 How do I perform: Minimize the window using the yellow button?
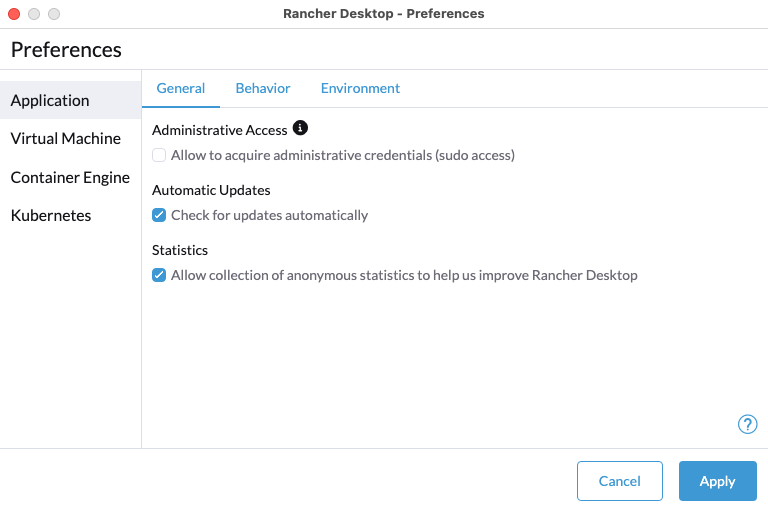[34, 14]
